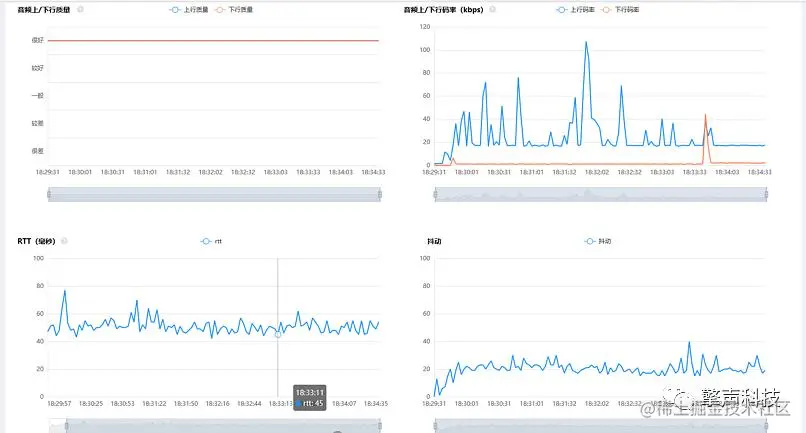Click right handle of bitrate chart zoom slider

(x=766, y=194)
